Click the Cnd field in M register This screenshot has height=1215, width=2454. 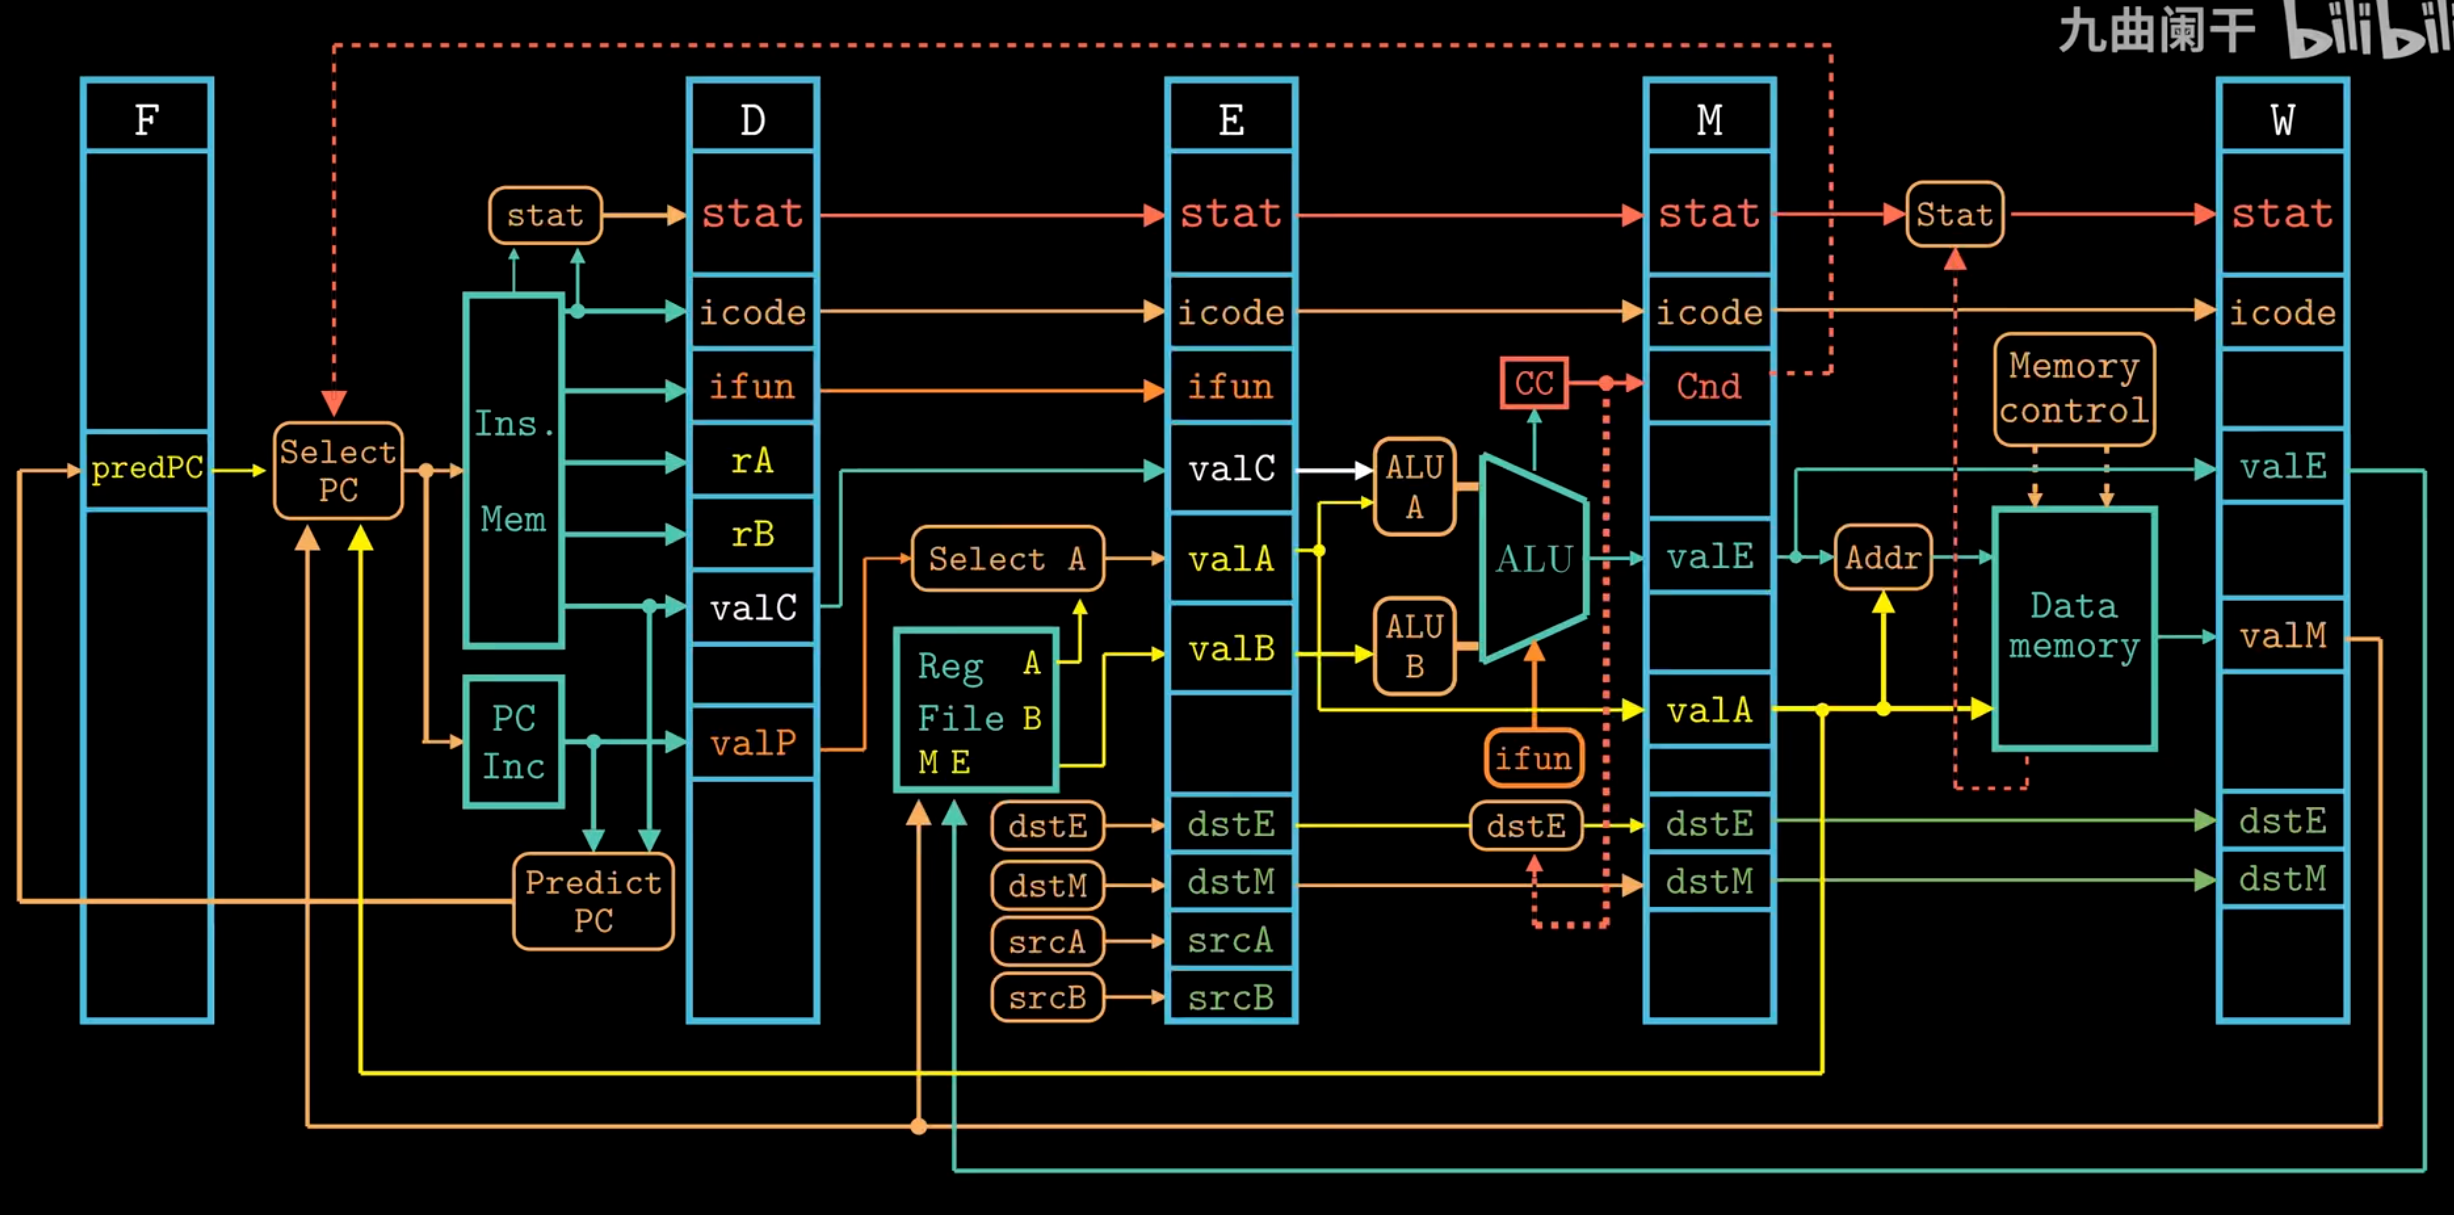tap(1709, 386)
